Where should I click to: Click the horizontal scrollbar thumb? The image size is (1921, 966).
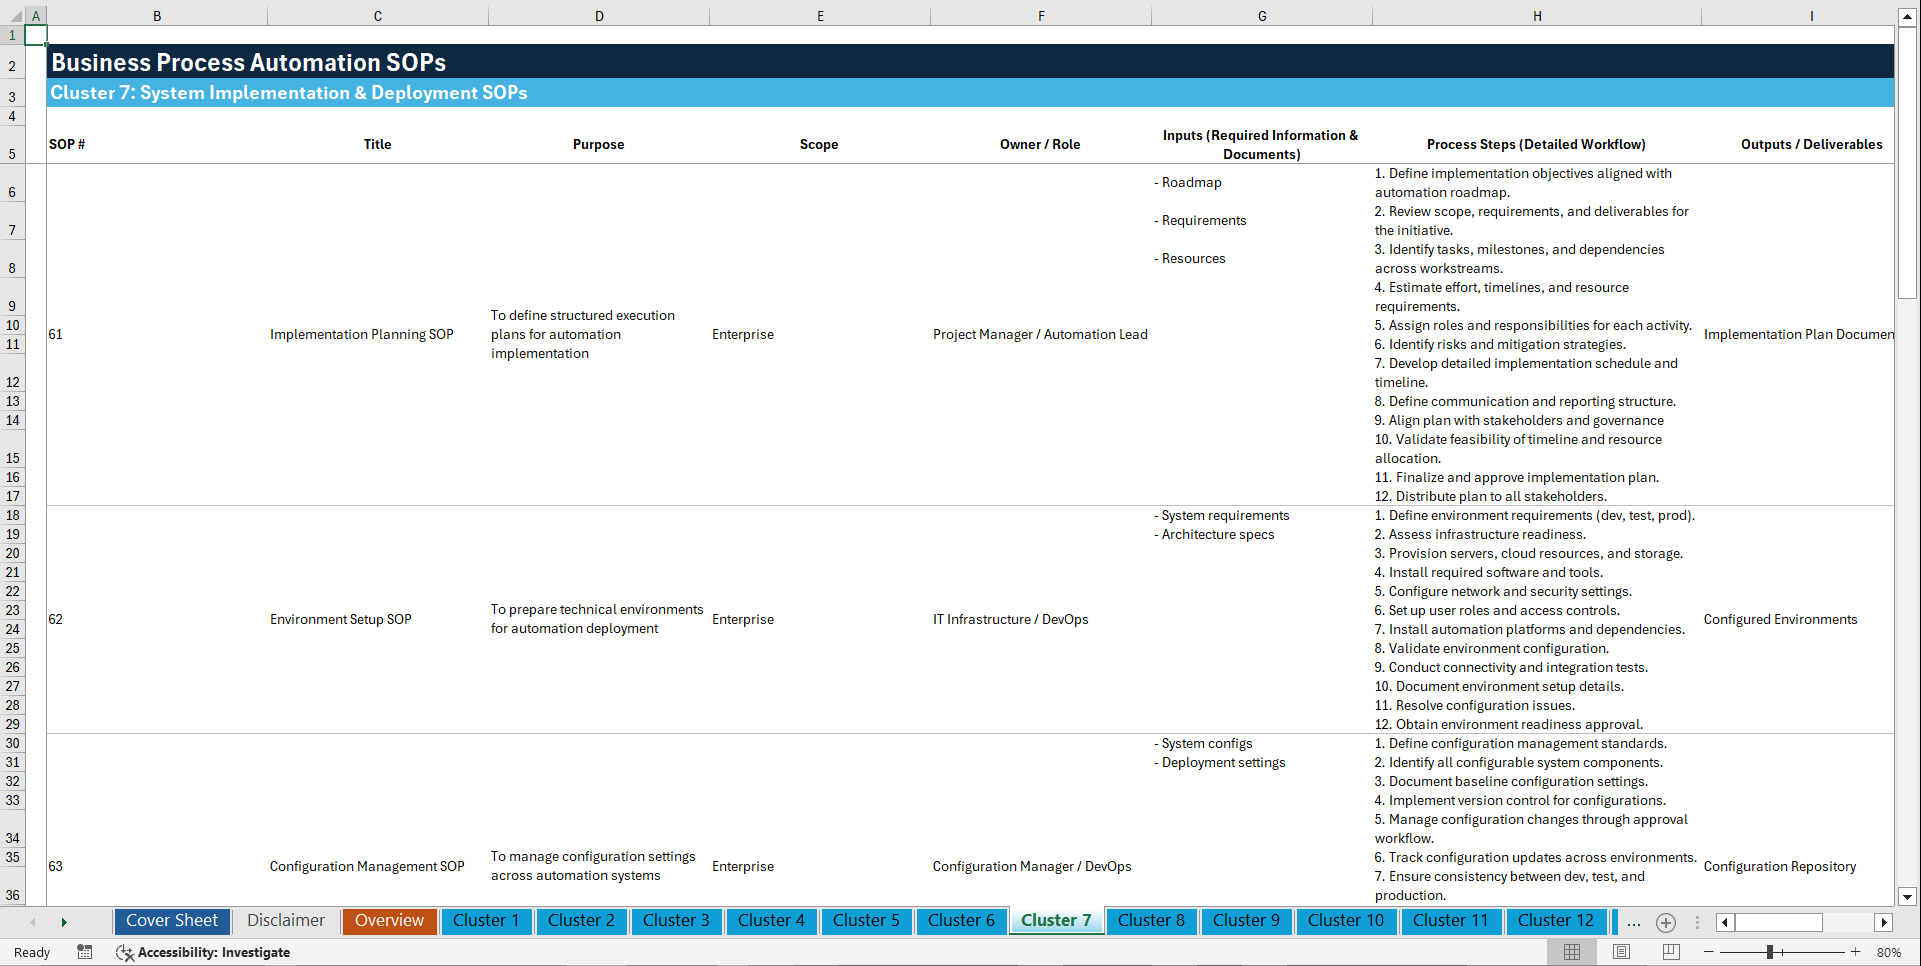(x=1778, y=922)
